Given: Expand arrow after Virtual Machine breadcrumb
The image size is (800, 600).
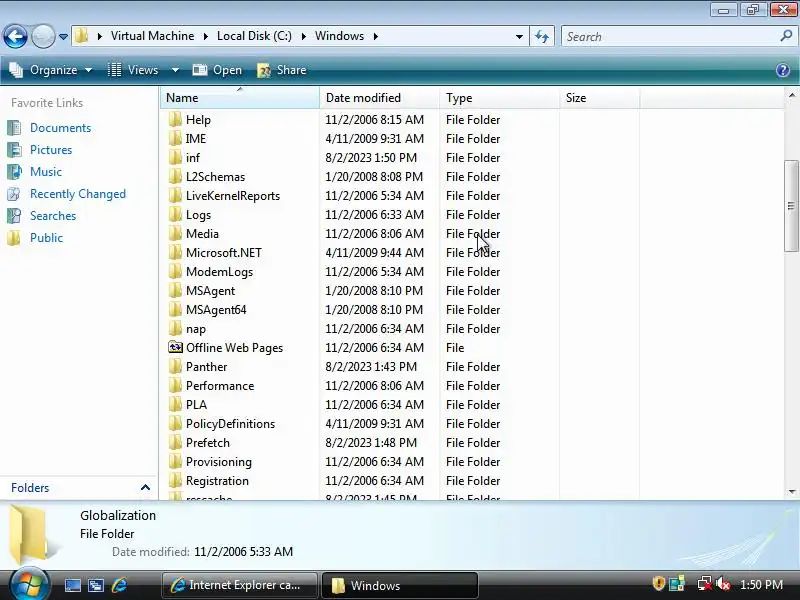Looking at the screenshot, I should pos(206,36).
